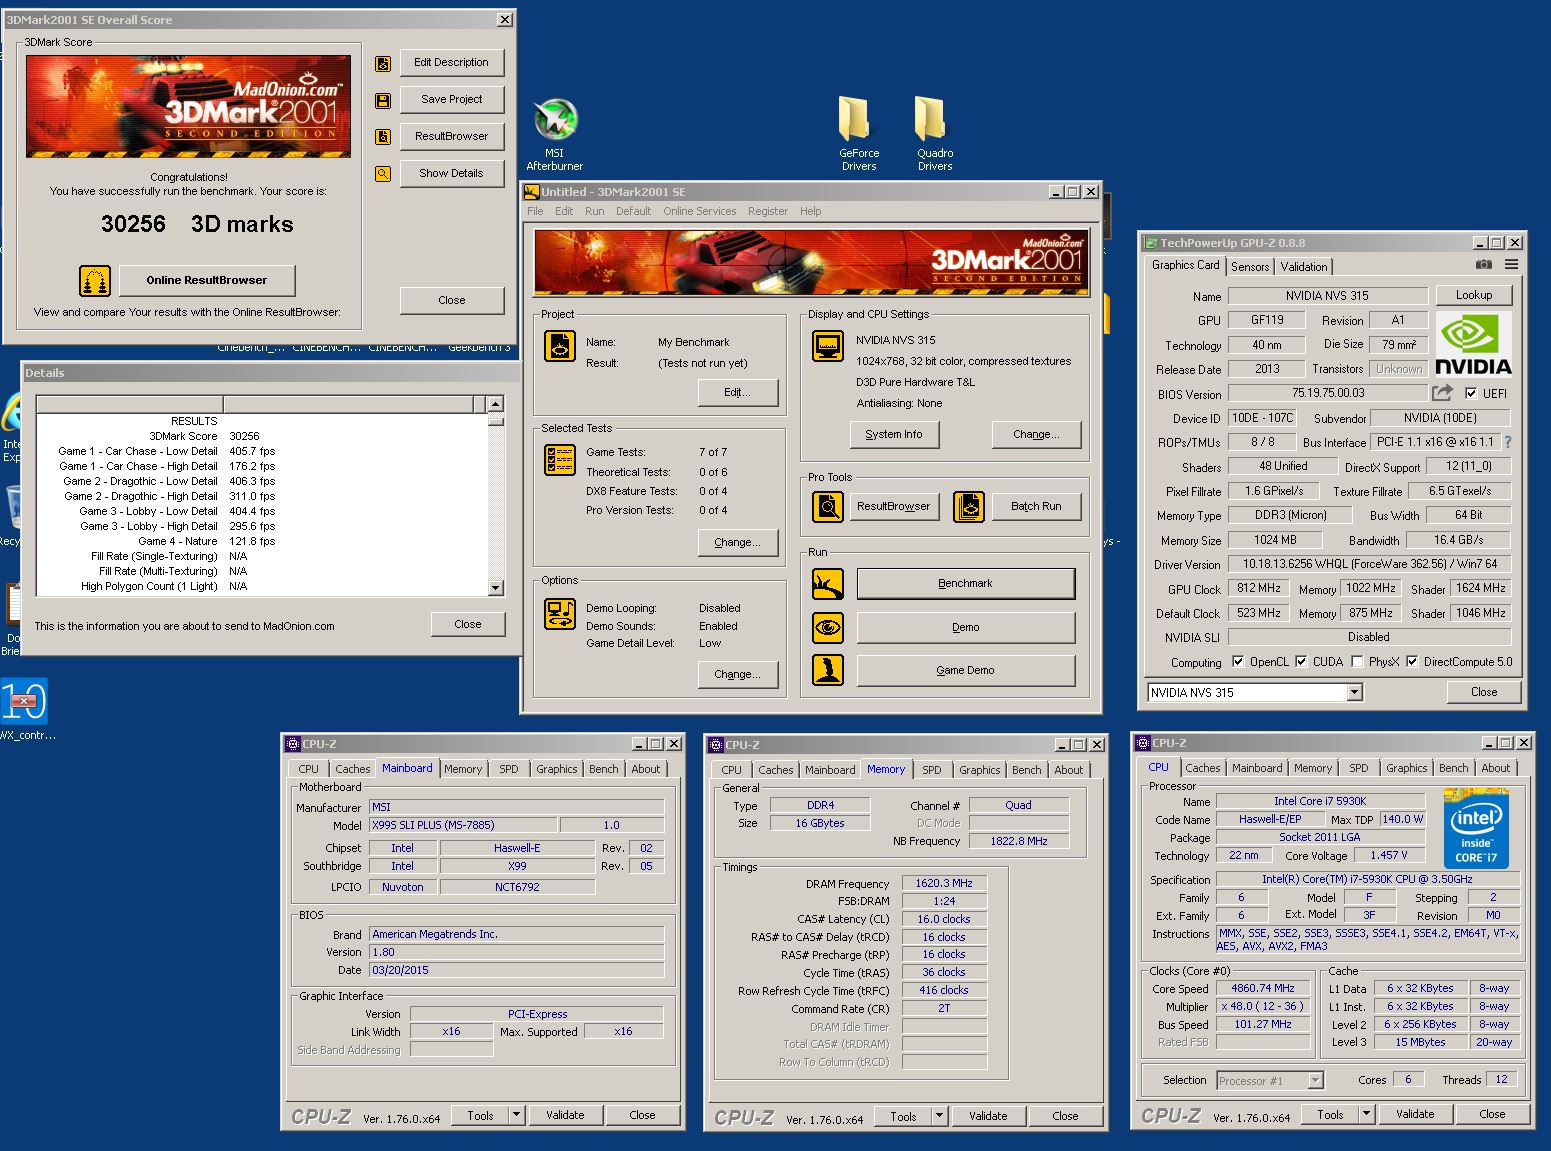Click Validate in Memory CPU-Z window

tap(988, 1116)
